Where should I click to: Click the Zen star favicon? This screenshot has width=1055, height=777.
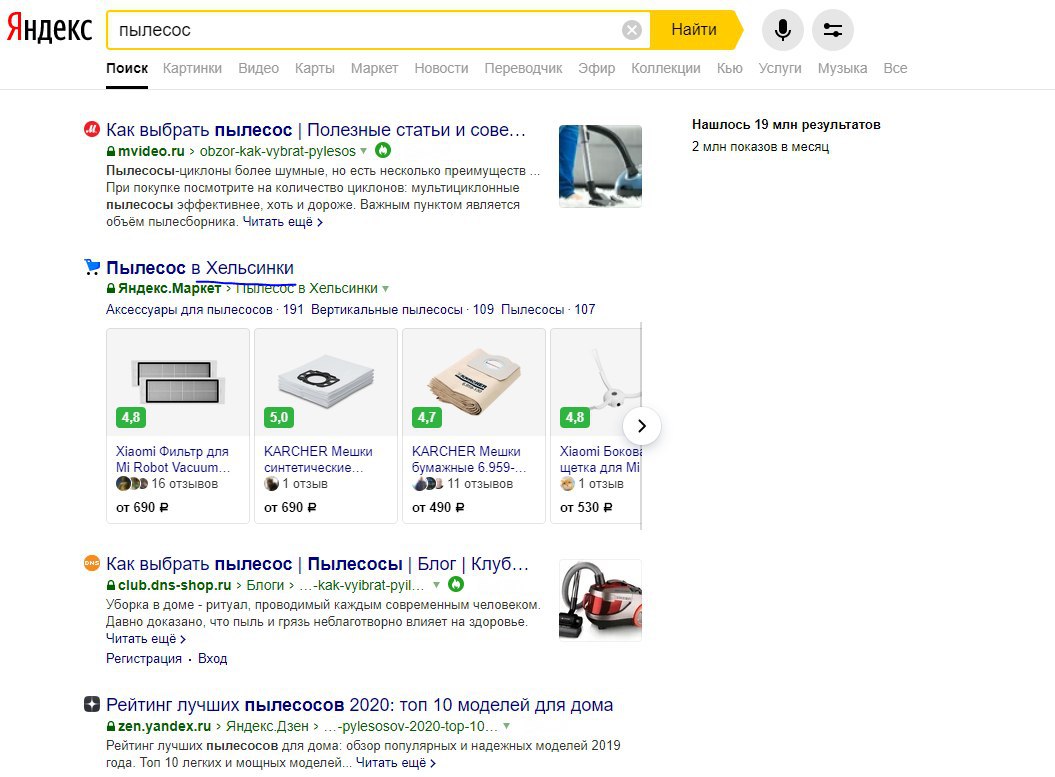pyautogui.click(x=92, y=704)
